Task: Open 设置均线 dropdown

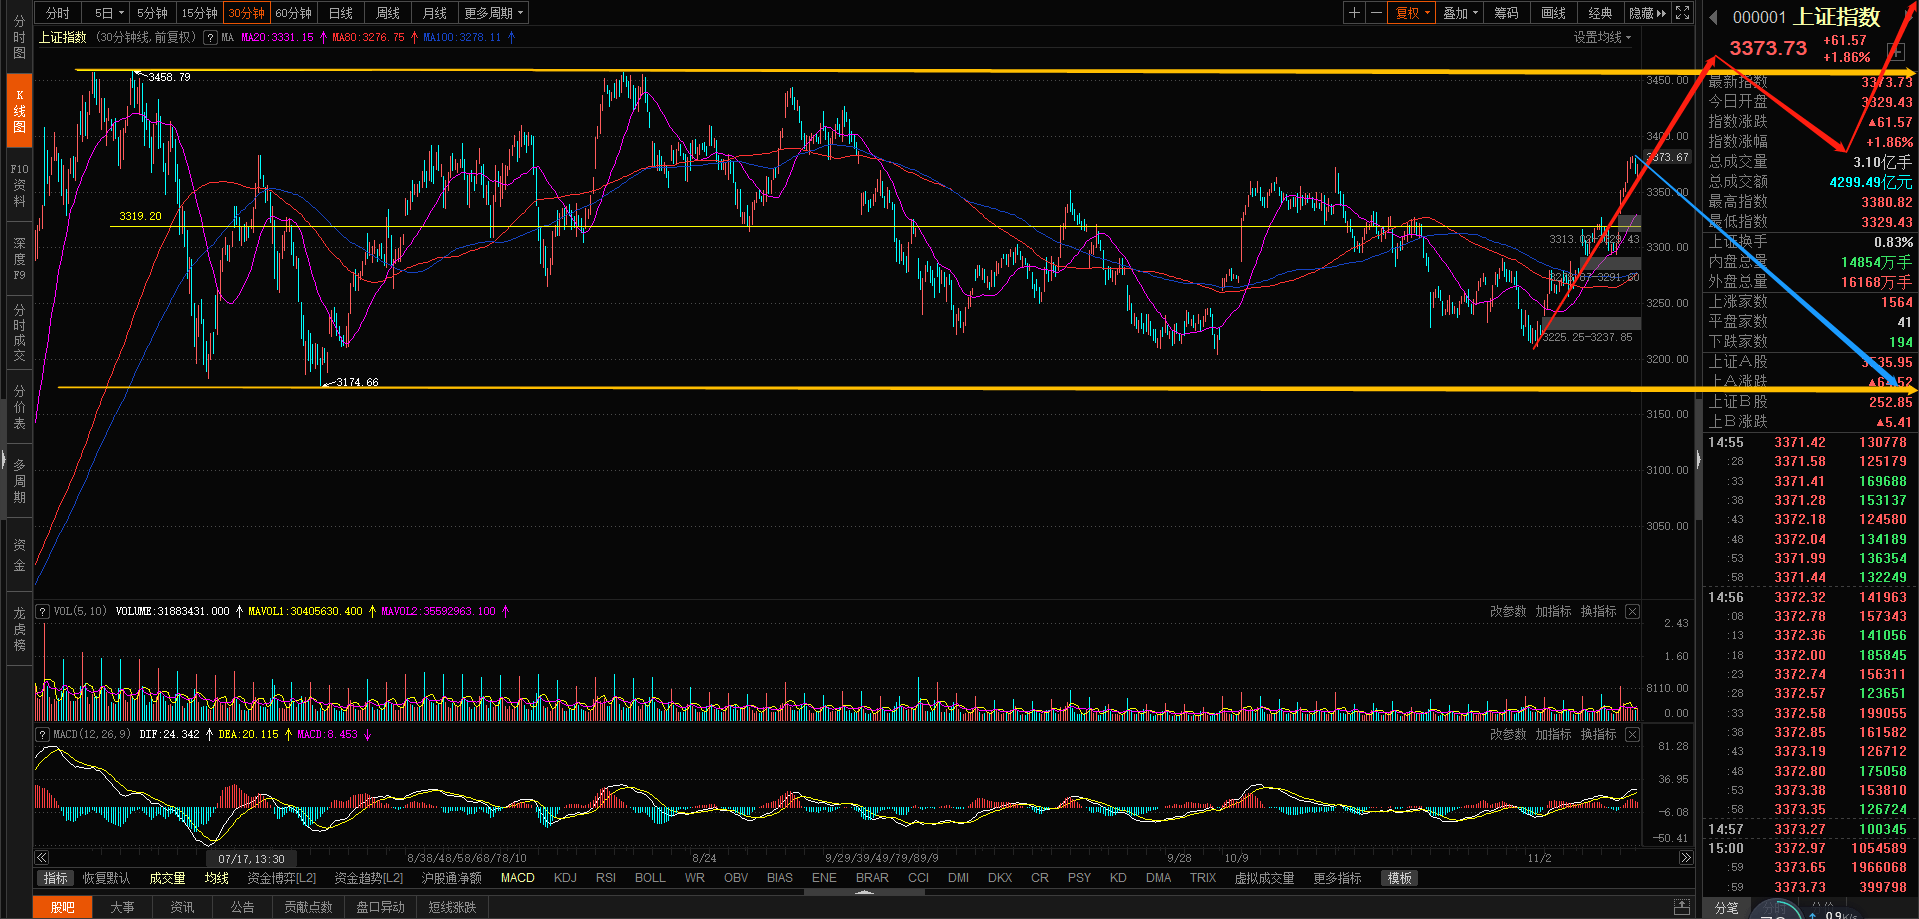Action: (1602, 37)
